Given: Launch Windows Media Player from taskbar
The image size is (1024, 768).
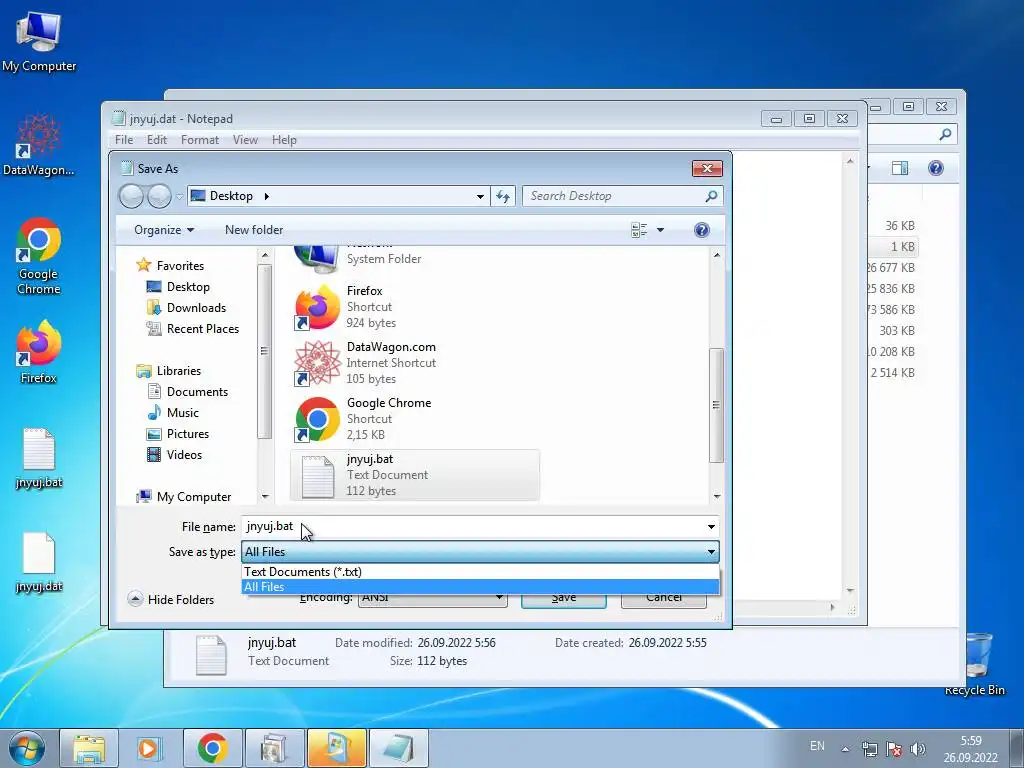Looking at the screenshot, I should click(x=148, y=748).
